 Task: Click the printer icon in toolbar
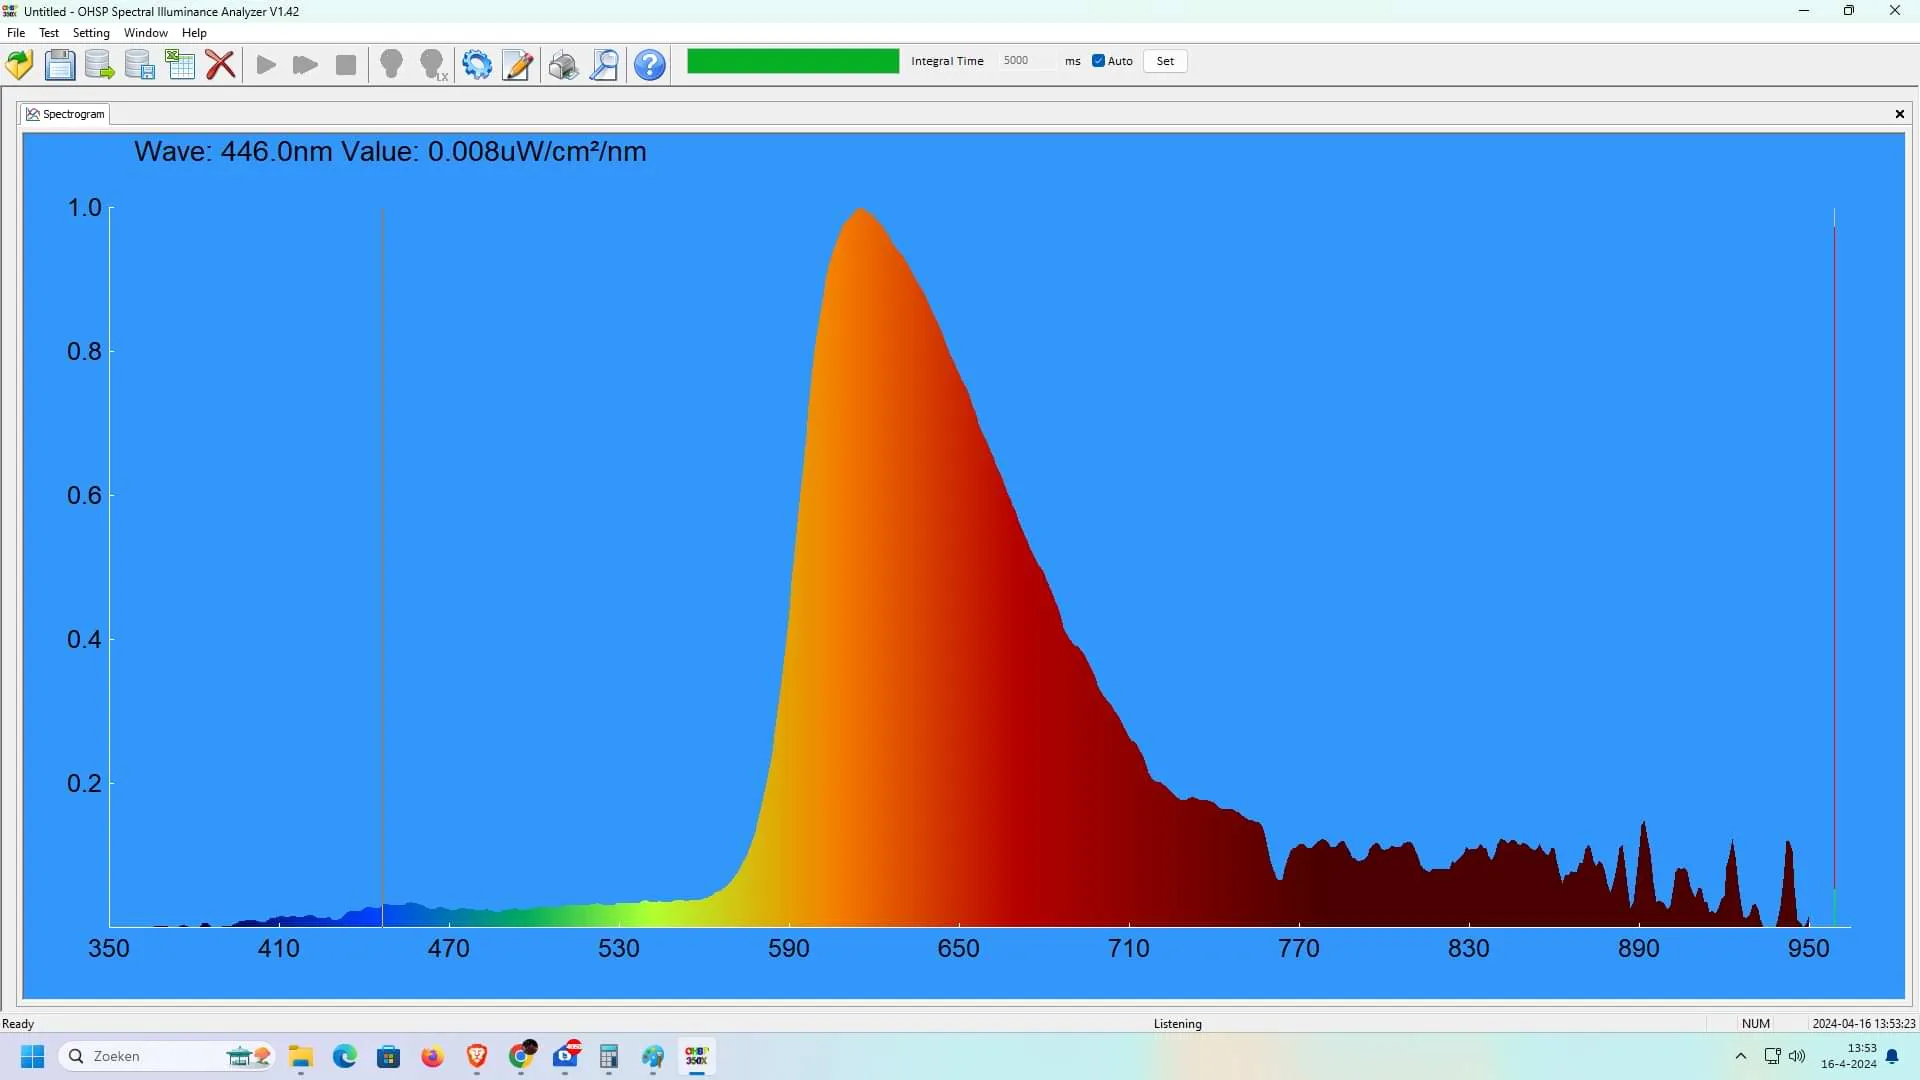click(563, 65)
